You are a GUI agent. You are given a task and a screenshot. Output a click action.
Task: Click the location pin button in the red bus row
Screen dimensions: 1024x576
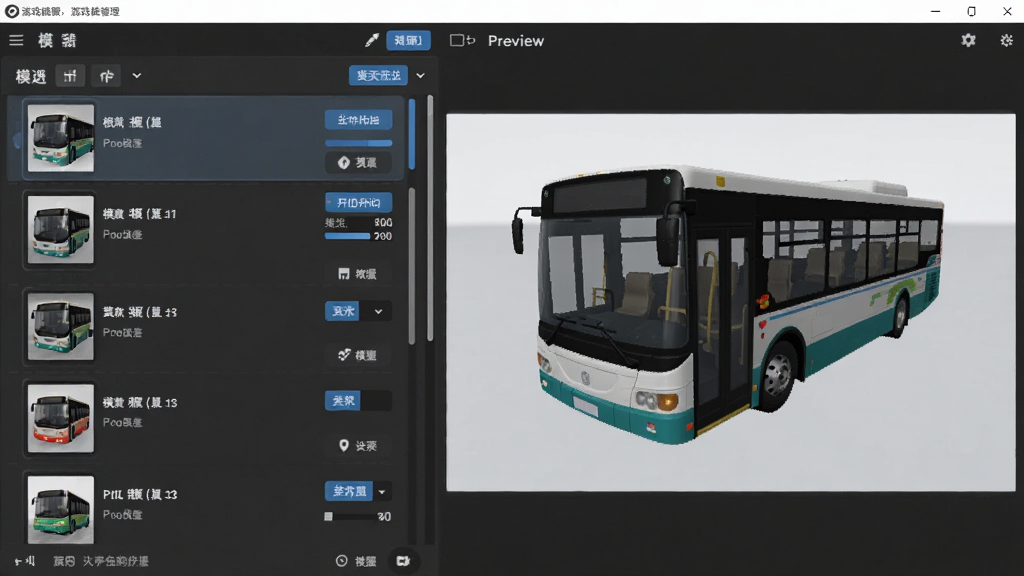pos(359,445)
